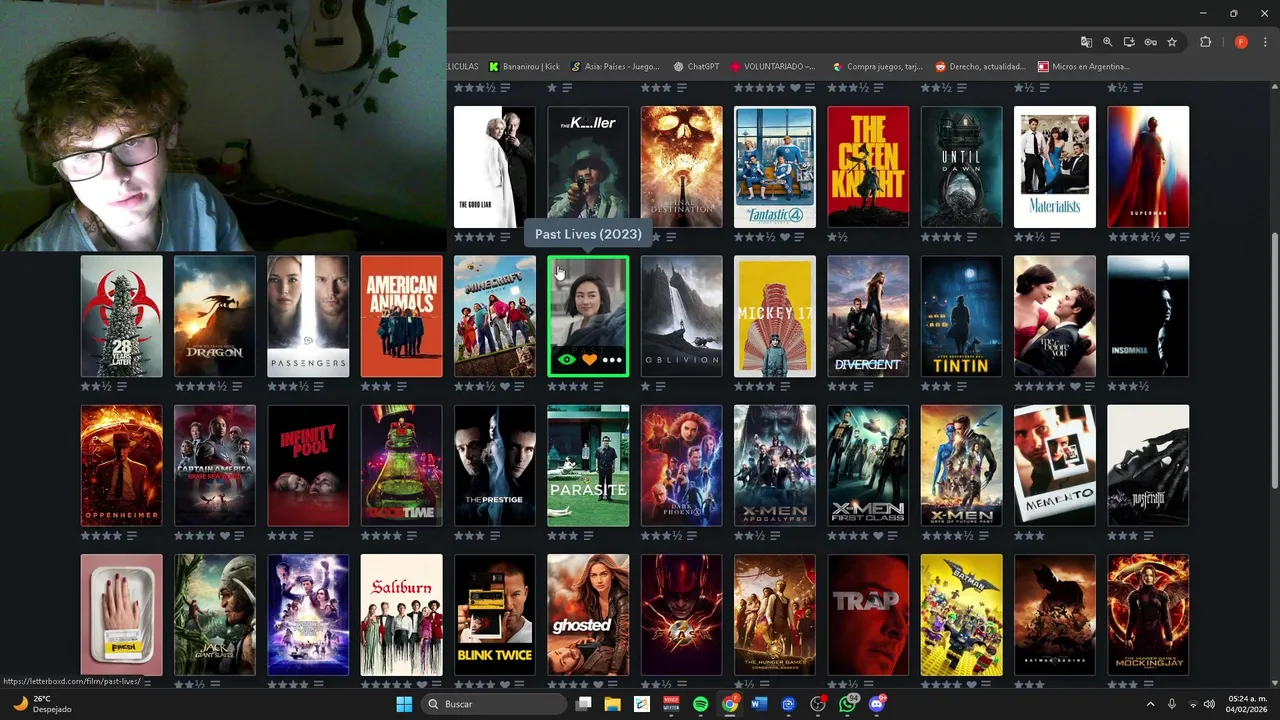Open the review icon under Until Dawn
The image size is (1280, 720).
[x=970, y=238]
